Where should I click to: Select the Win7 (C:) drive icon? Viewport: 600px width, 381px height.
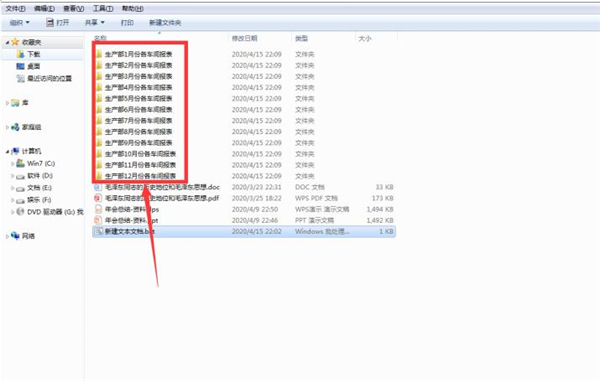click(x=21, y=163)
